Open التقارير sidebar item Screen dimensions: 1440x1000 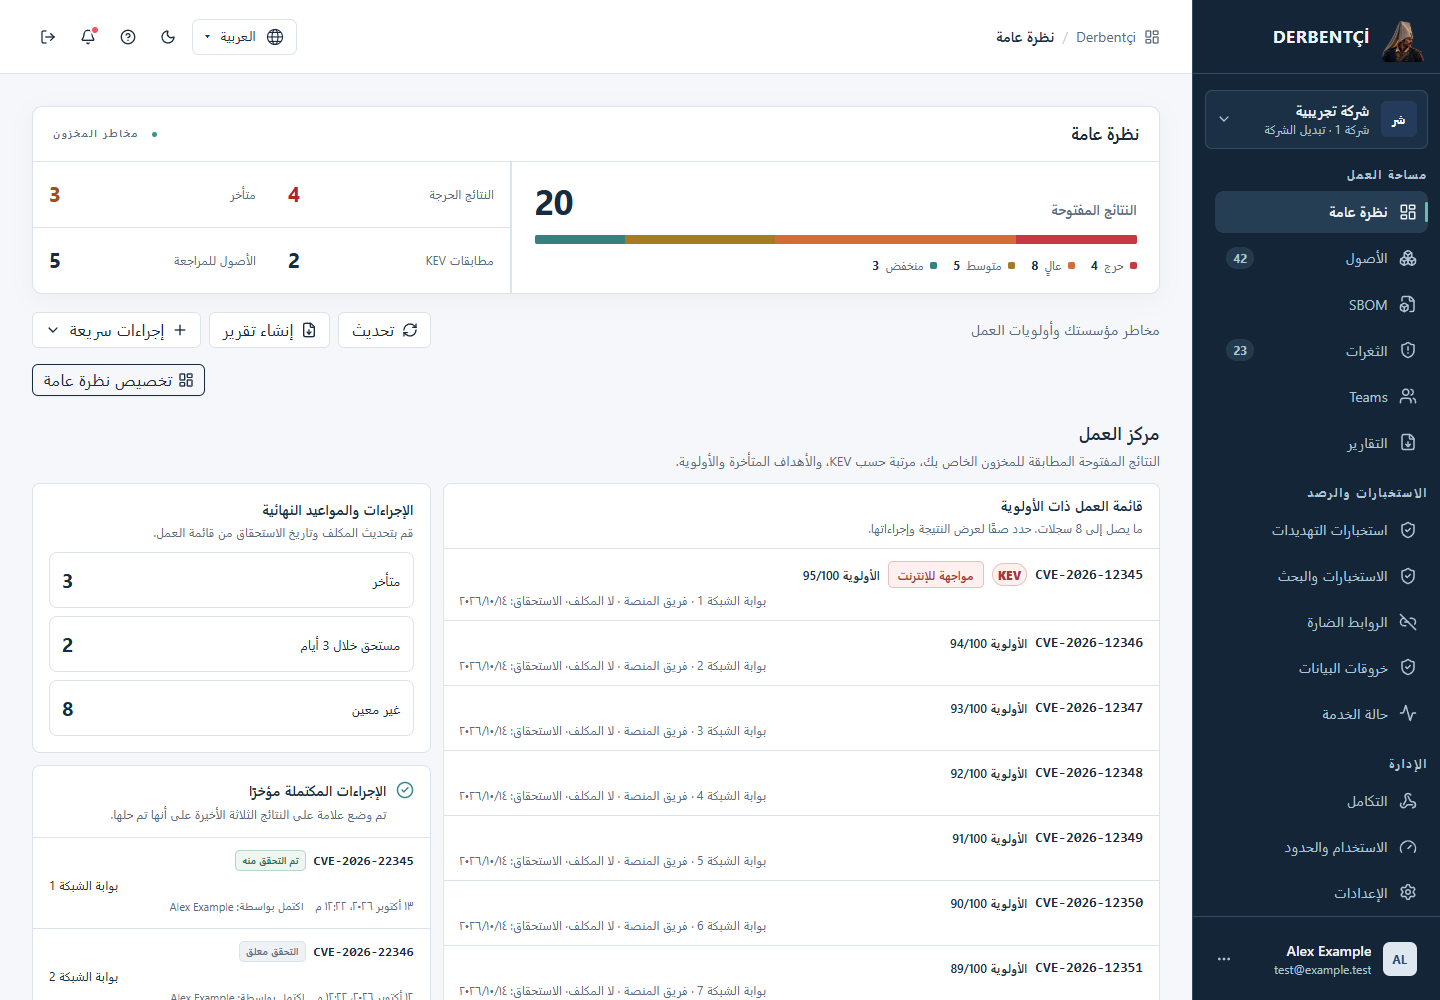[x=1321, y=443]
